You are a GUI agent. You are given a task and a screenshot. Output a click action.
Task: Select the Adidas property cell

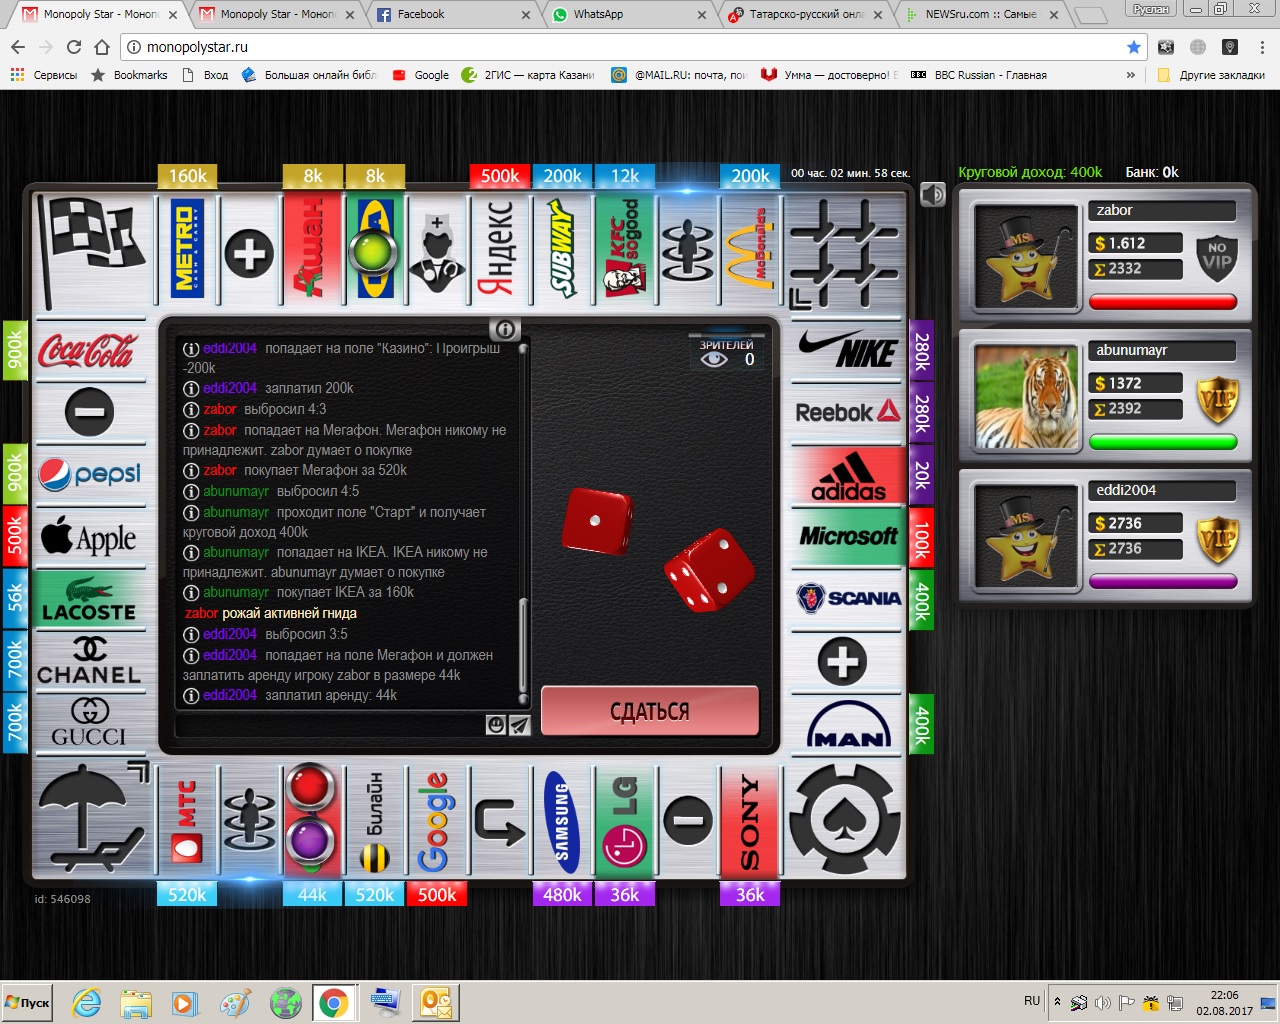pyautogui.click(x=848, y=475)
